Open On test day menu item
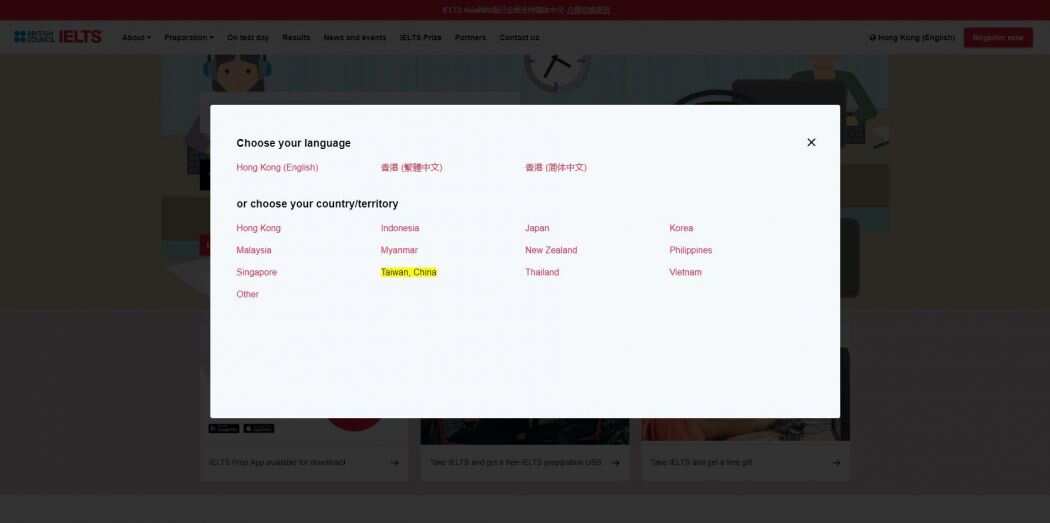 pyautogui.click(x=248, y=38)
